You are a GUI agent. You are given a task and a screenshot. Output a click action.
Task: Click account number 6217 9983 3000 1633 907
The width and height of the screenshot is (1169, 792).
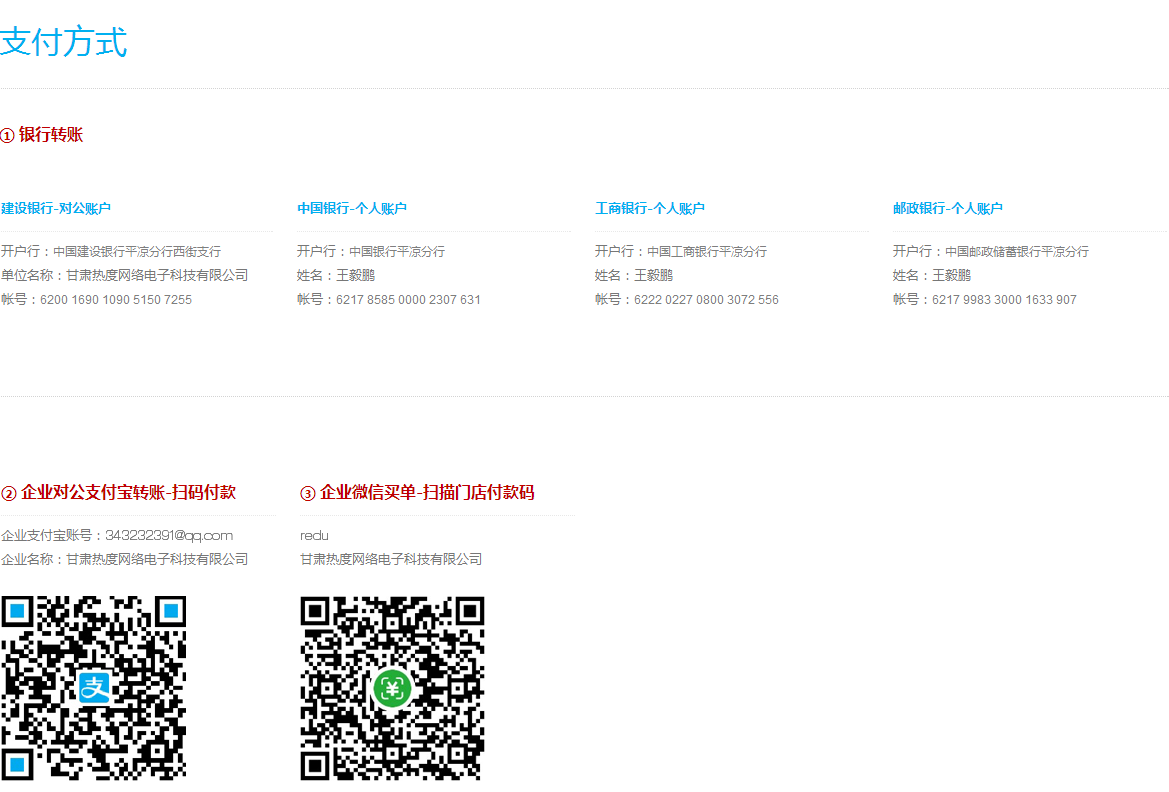pyautogui.click(x=1004, y=300)
